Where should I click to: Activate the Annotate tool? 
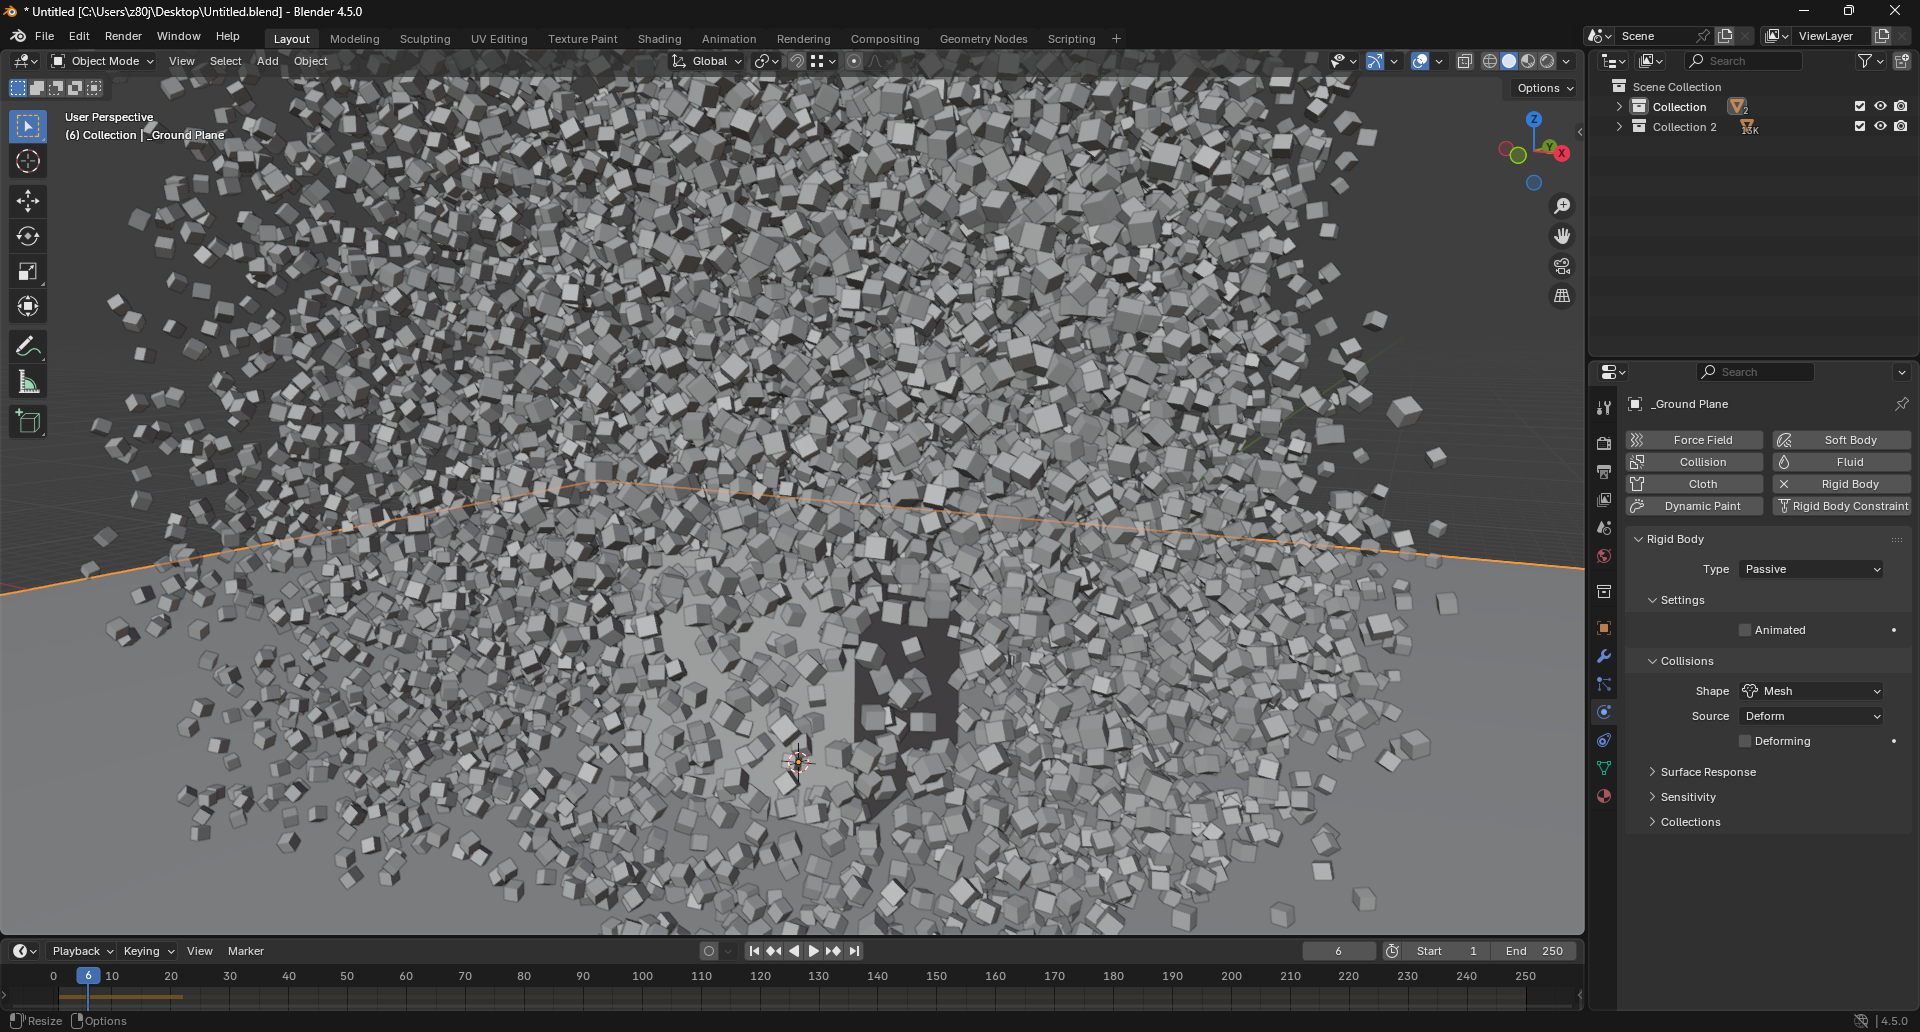[x=28, y=347]
